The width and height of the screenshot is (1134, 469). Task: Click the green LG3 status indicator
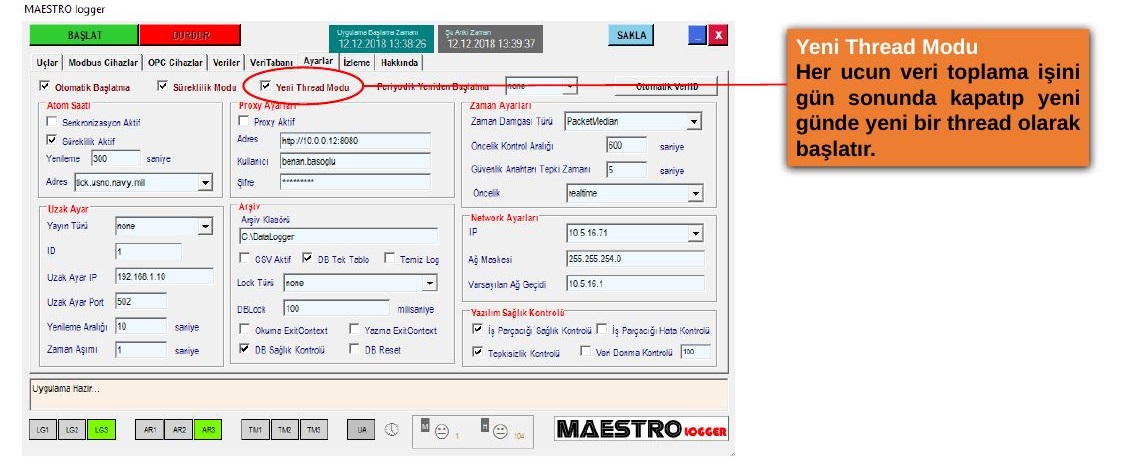101,430
